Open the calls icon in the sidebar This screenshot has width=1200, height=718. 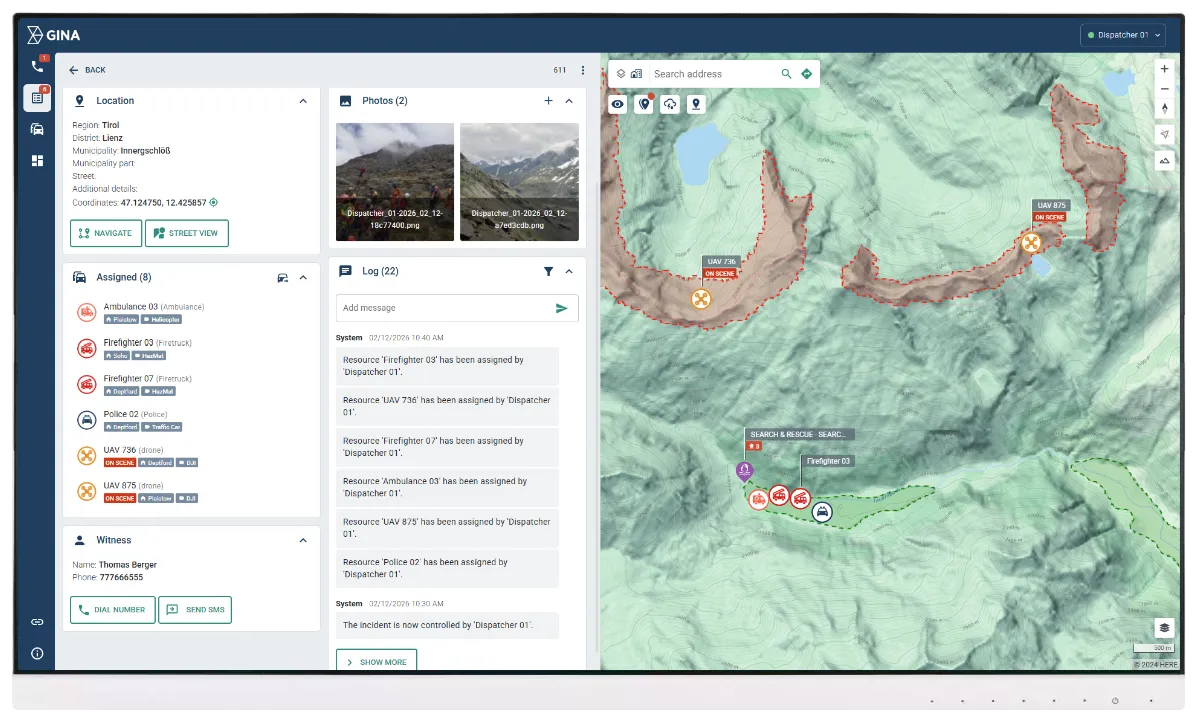tap(37, 67)
